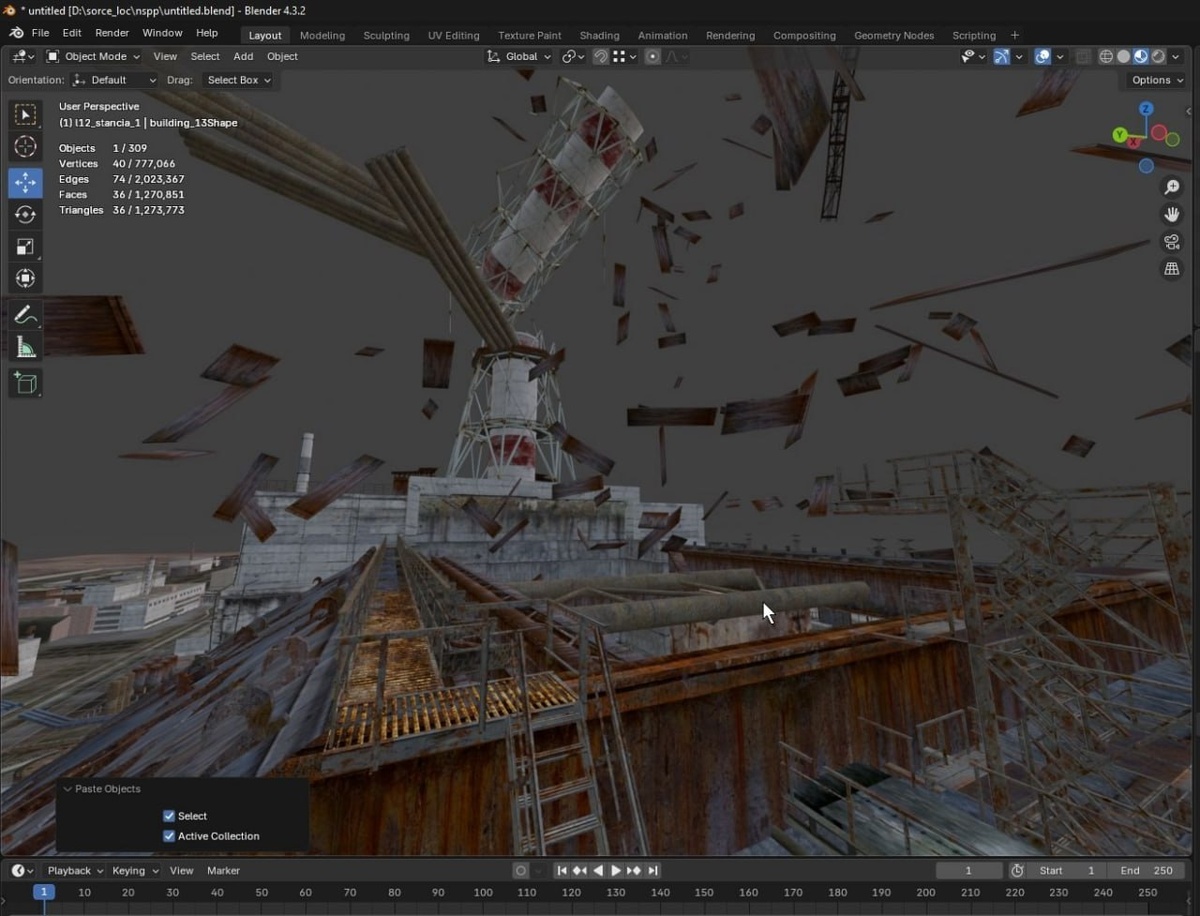Switch to the Geometry Nodes workspace tab
Image resolution: width=1200 pixels, height=916 pixels.
[894, 35]
